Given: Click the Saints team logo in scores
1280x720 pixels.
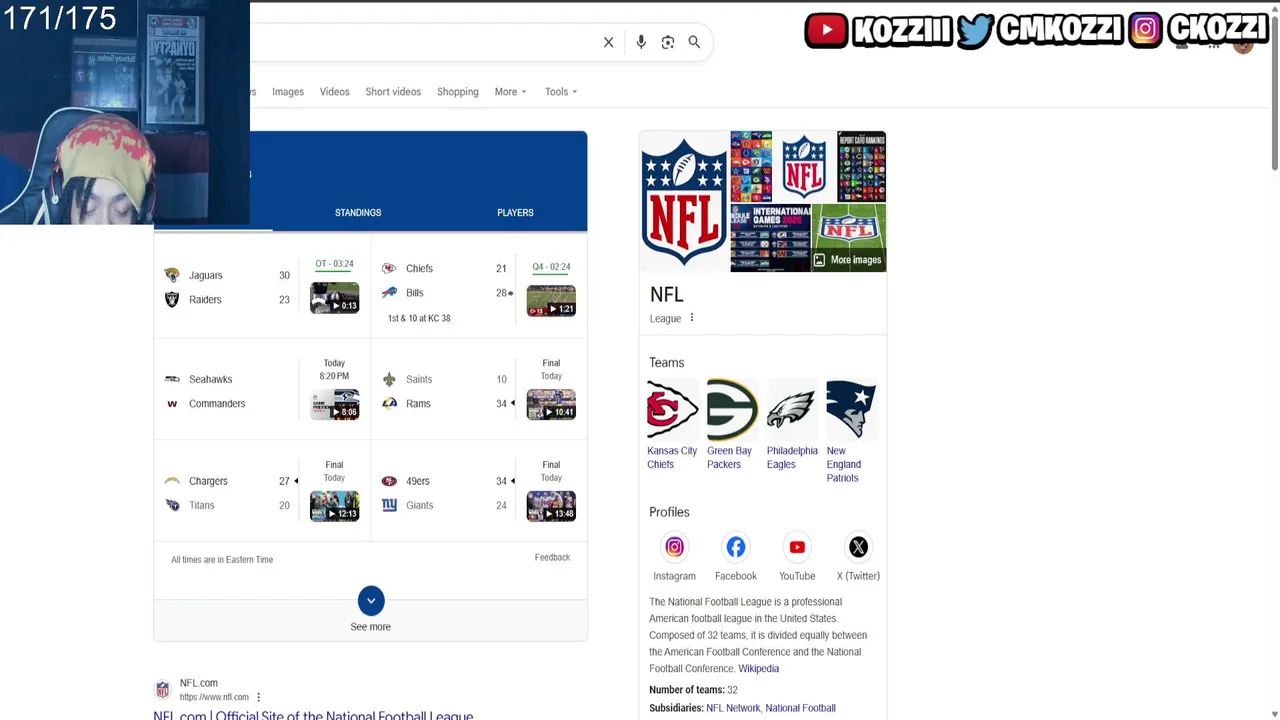Looking at the screenshot, I should (389, 379).
